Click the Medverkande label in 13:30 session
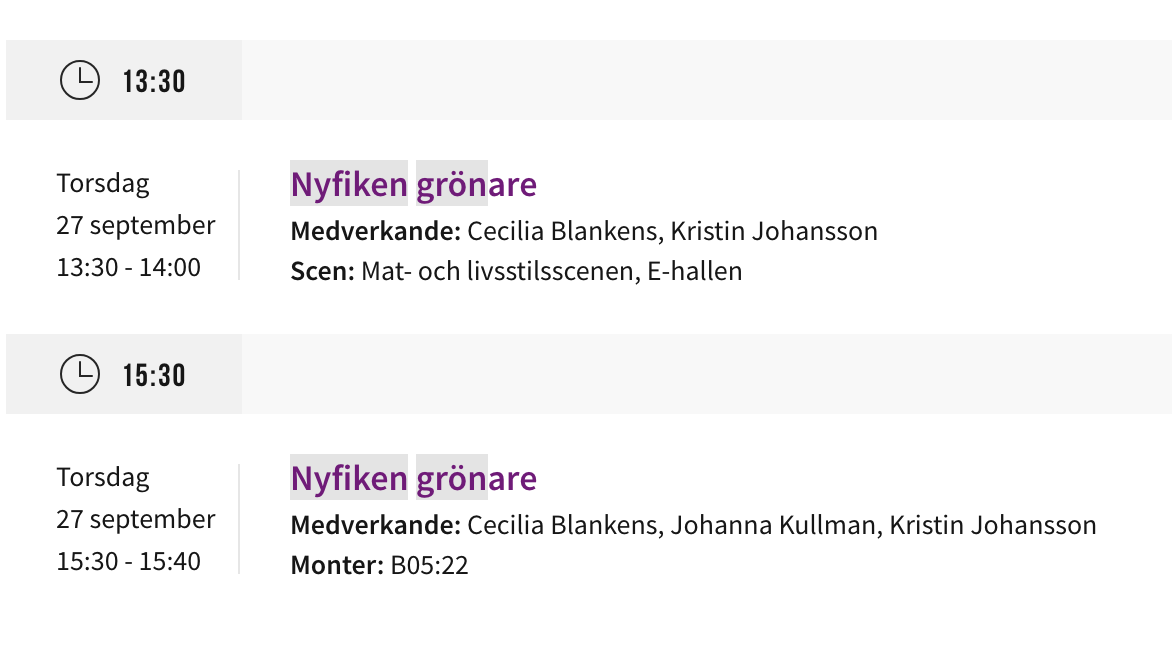The image size is (1172, 666). pos(375,231)
